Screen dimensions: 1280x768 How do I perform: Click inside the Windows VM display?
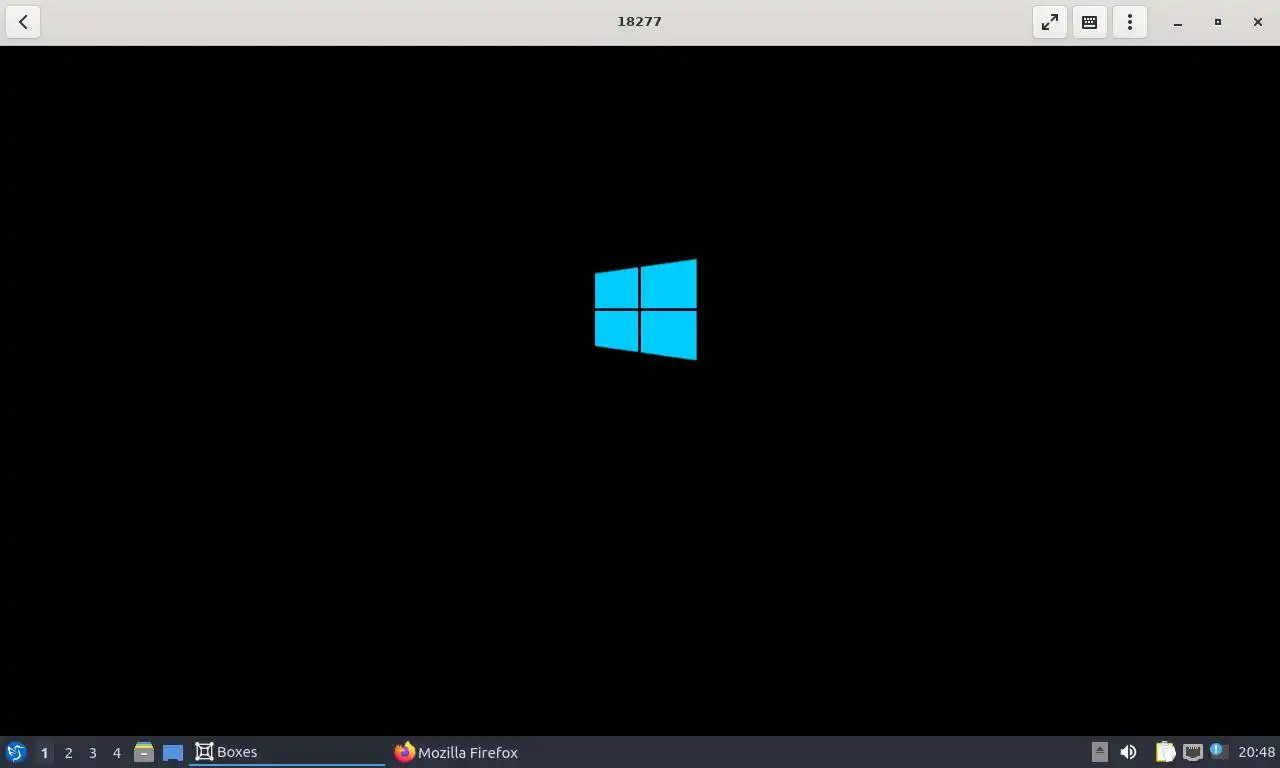coord(640,390)
